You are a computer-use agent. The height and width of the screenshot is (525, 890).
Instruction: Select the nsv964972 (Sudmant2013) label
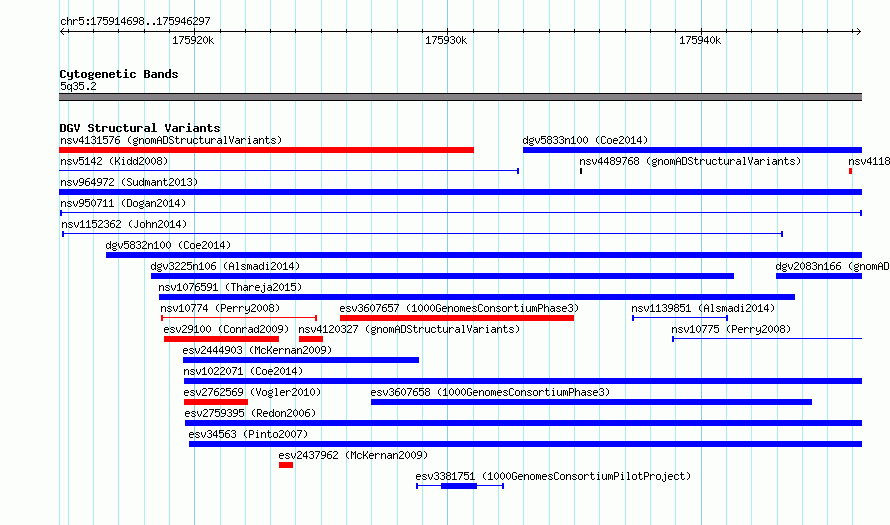(129, 182)
